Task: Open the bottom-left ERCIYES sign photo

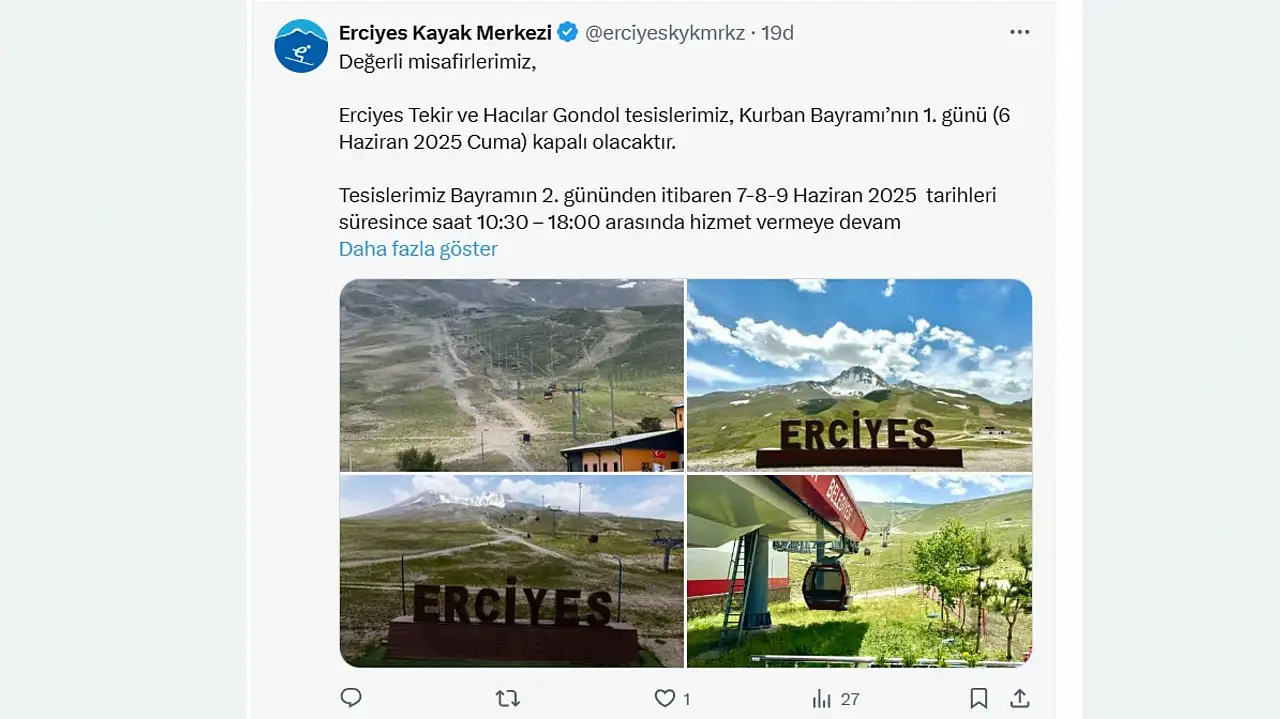Action: pyautogui.click(x=512, y=571)
